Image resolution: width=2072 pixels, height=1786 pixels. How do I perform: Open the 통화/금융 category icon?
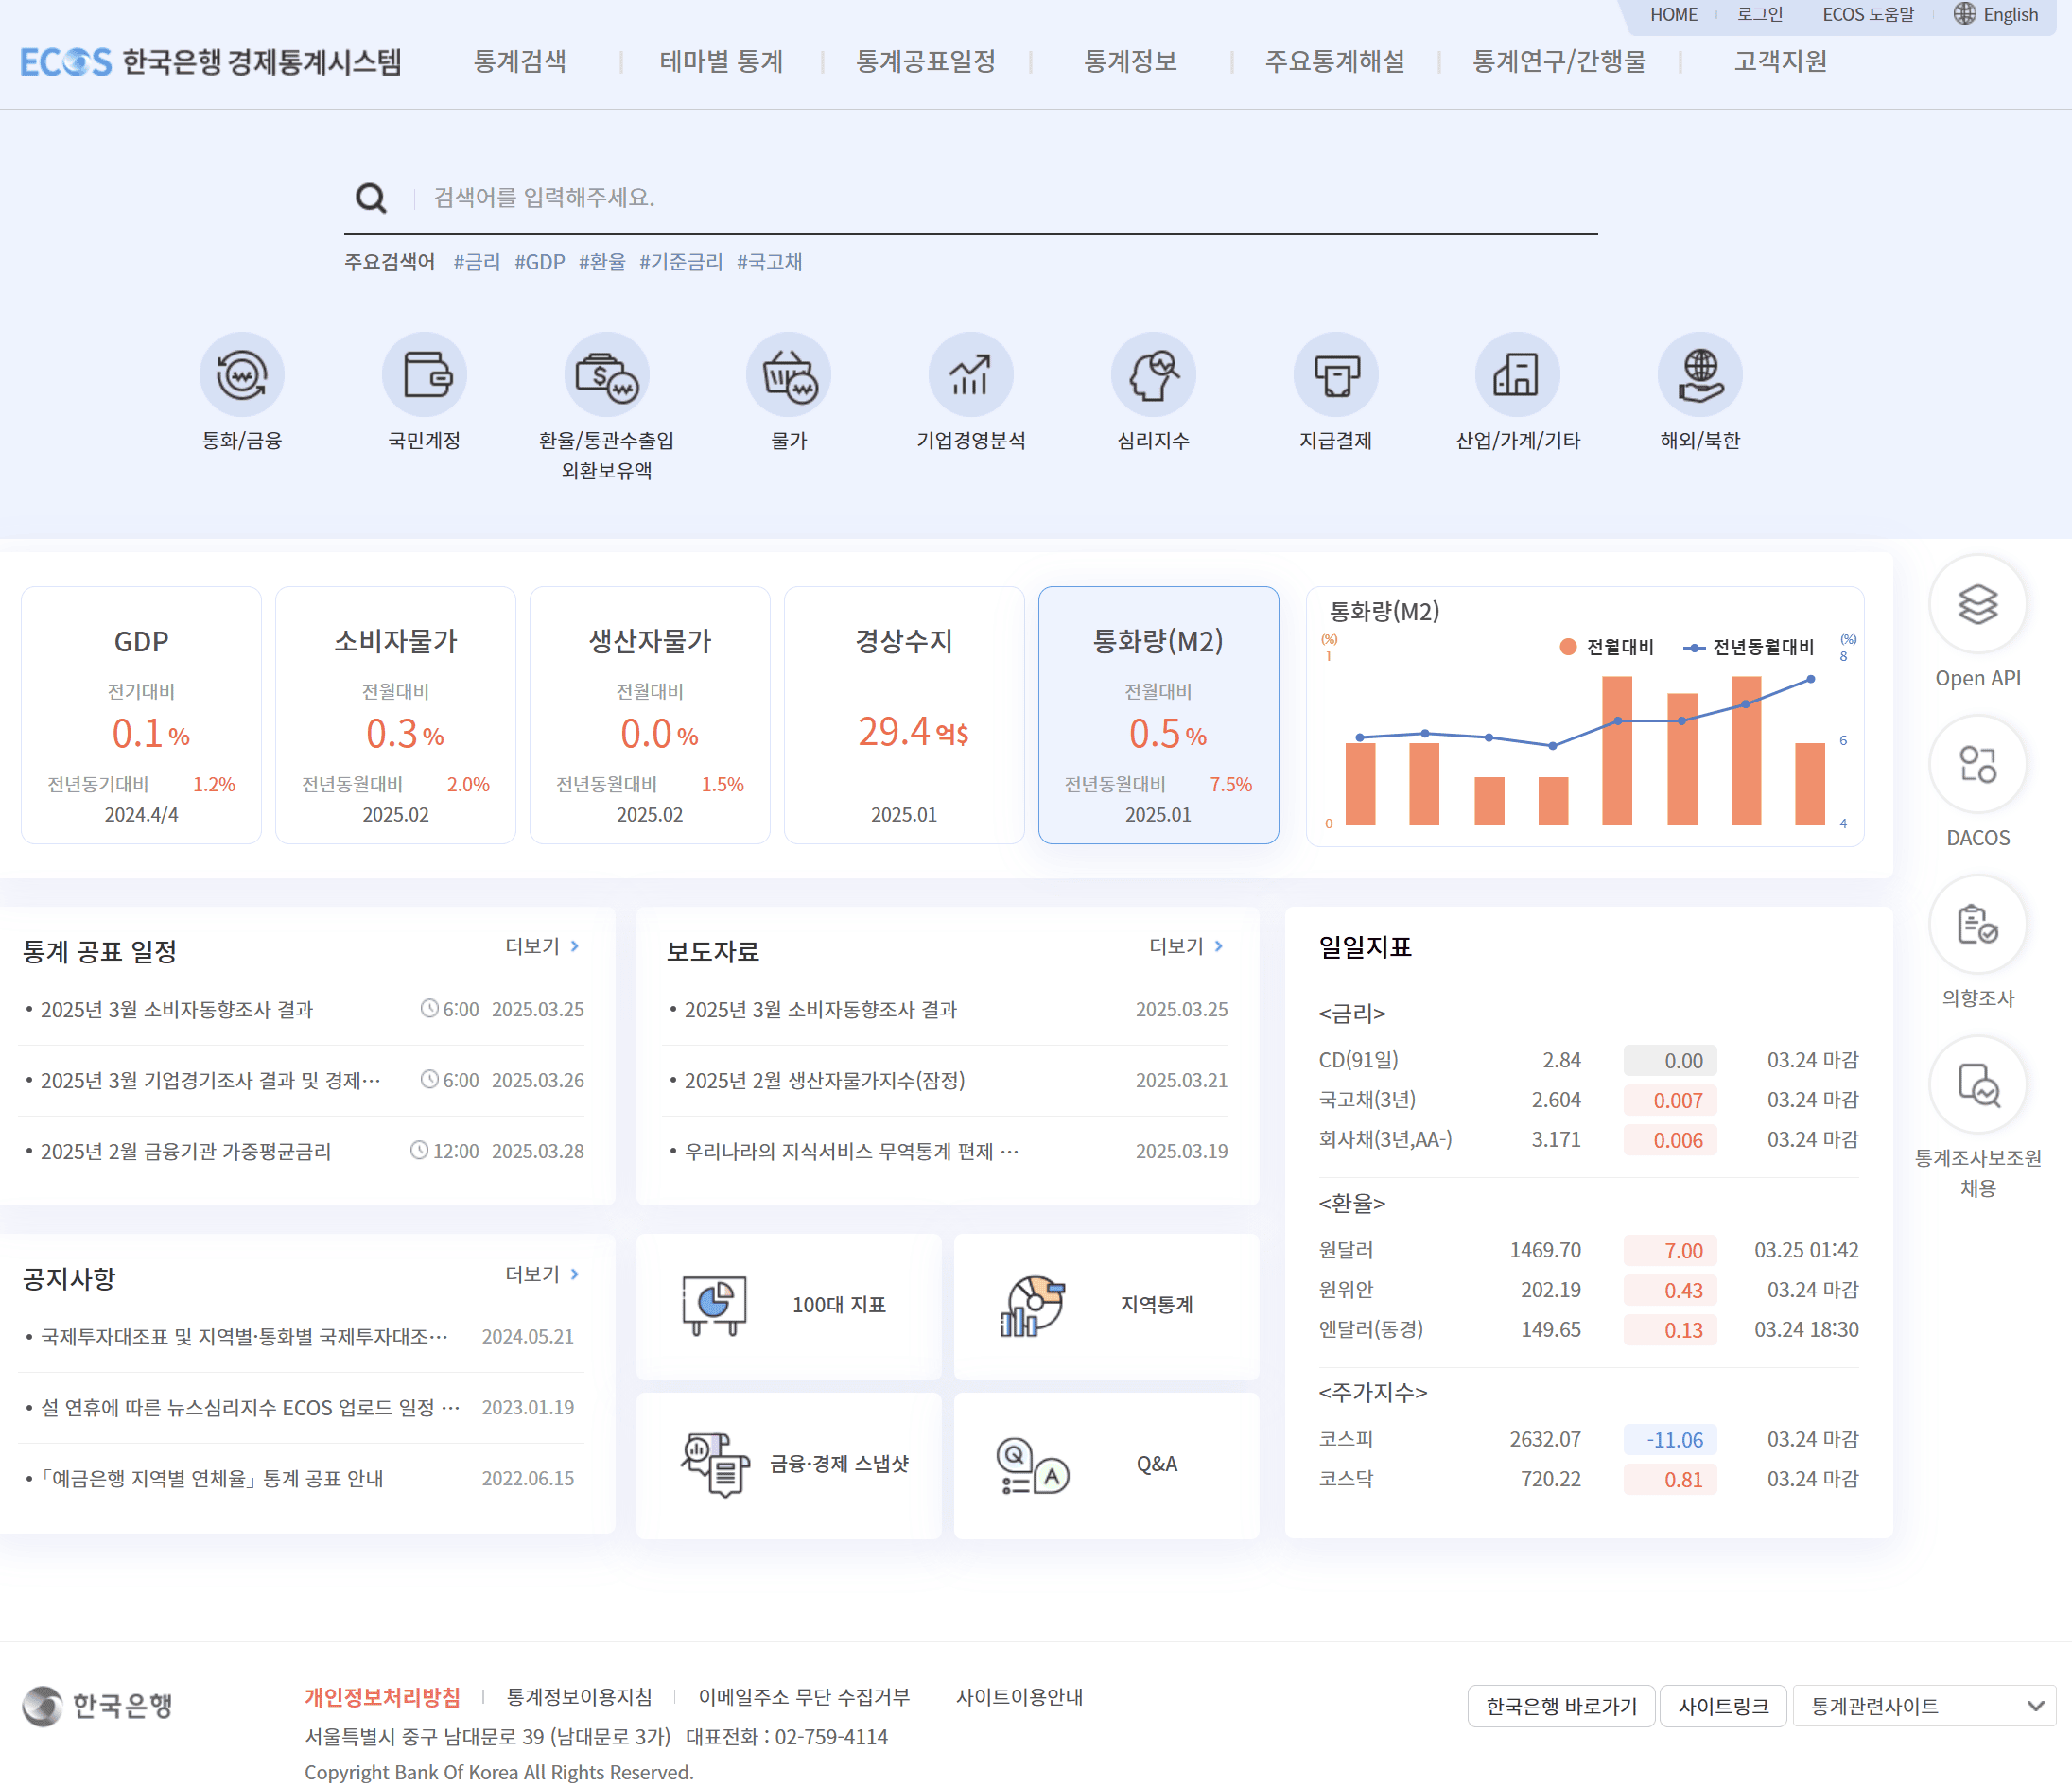click(242, 375)
